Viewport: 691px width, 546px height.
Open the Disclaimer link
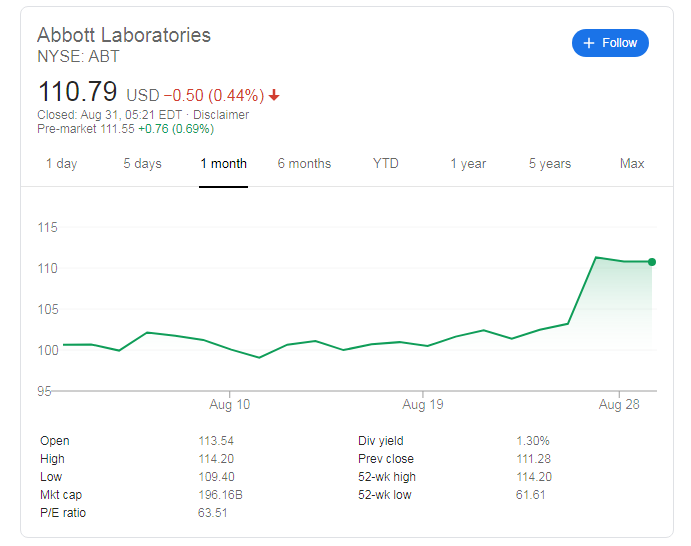(221, 115)
